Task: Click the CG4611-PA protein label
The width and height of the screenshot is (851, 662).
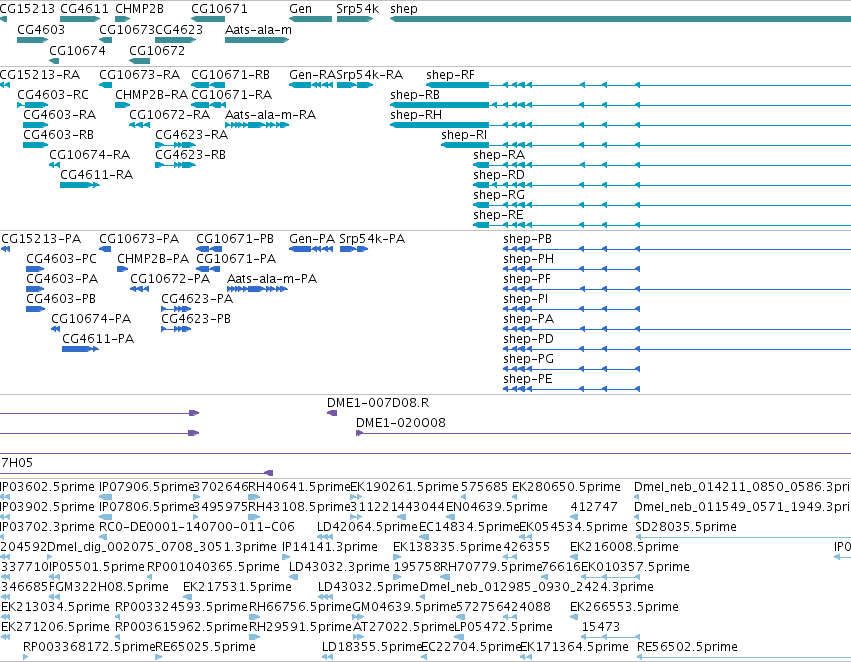Action: (x=98, y=339)
